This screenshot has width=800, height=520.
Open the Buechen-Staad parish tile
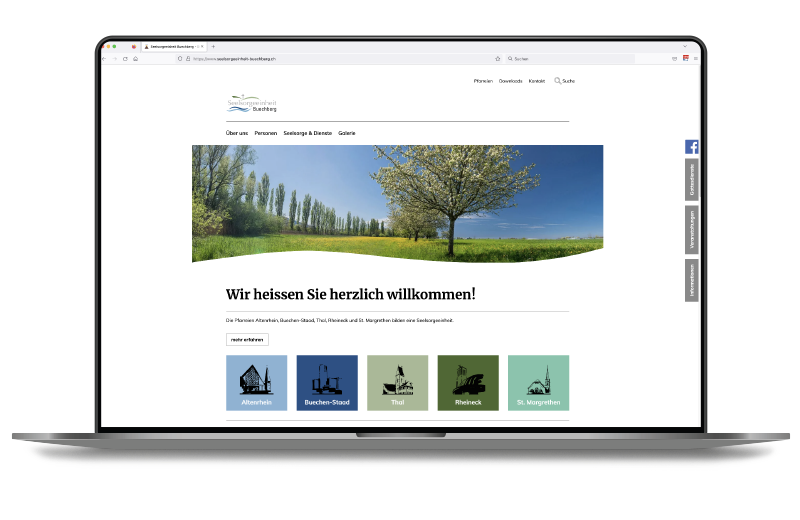click(327, 383)
